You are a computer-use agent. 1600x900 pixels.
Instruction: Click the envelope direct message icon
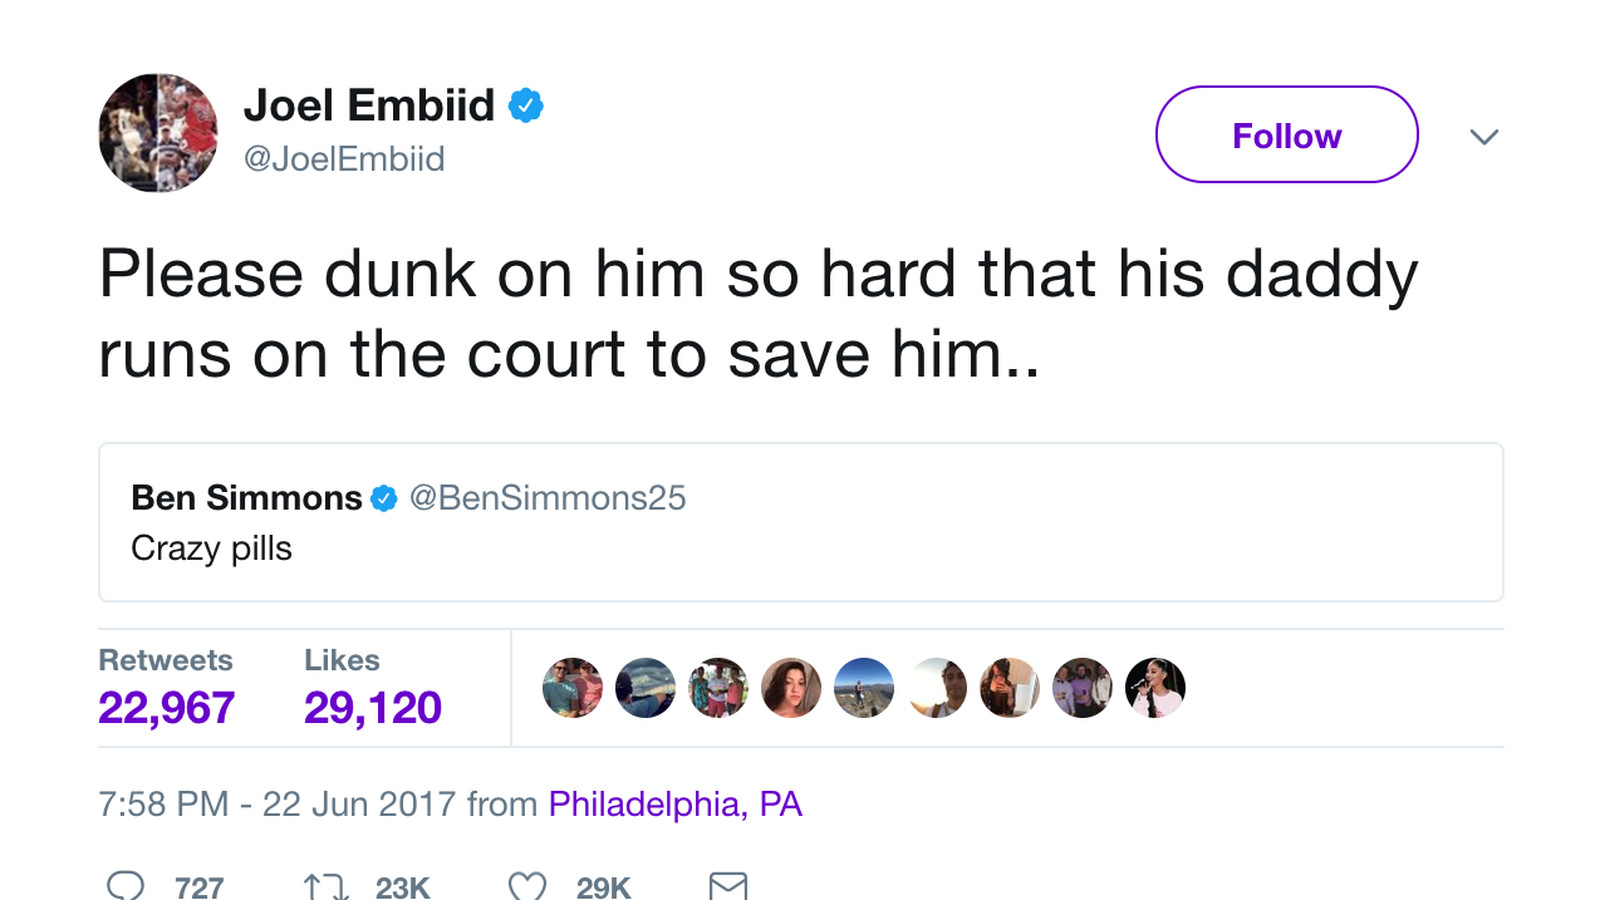click(728, 886)
